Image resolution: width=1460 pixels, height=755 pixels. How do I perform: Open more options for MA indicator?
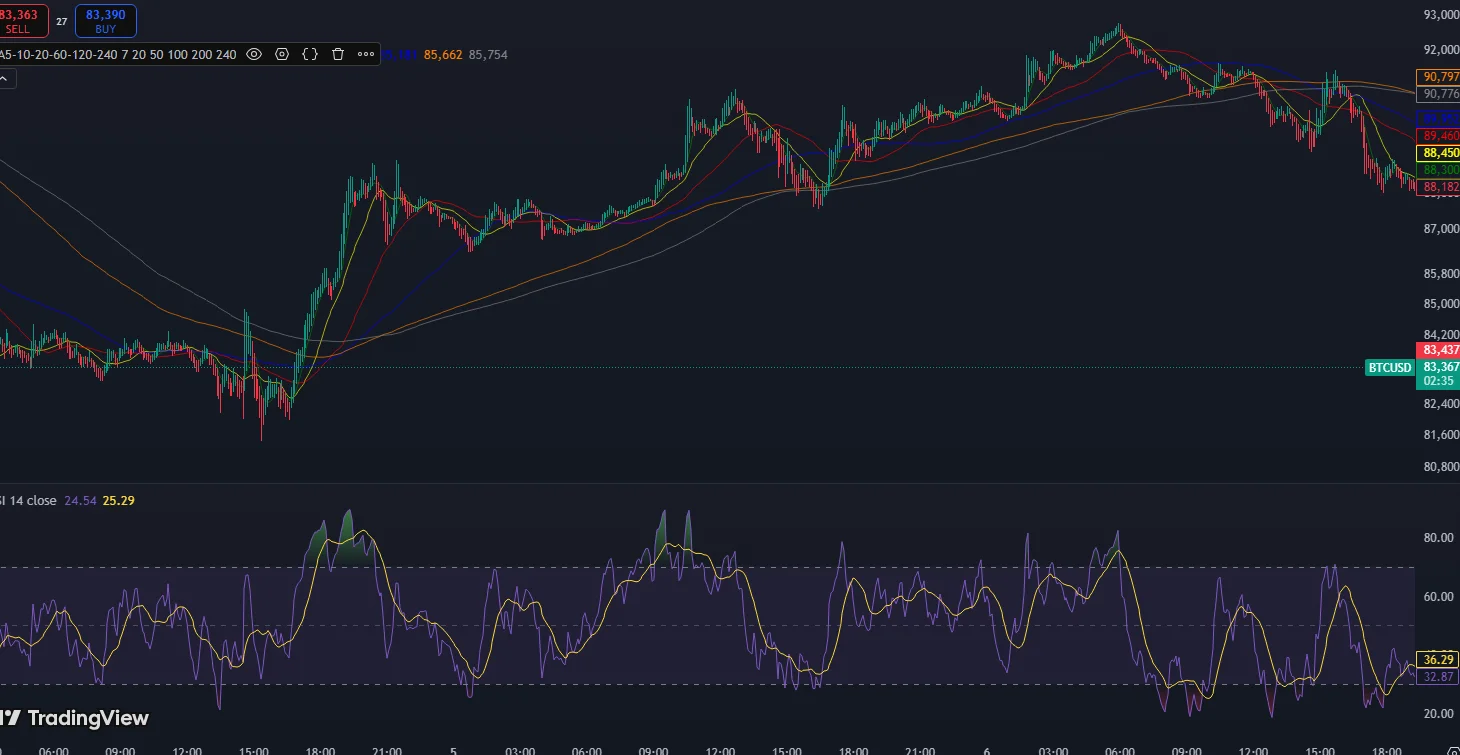click(366, 54)
